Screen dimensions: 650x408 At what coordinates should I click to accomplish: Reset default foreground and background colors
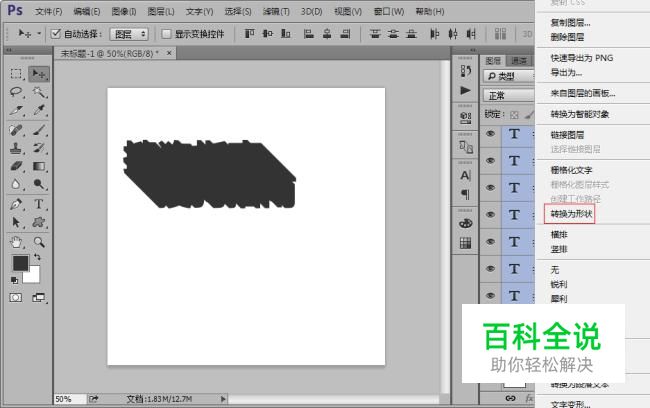point(15,280)
